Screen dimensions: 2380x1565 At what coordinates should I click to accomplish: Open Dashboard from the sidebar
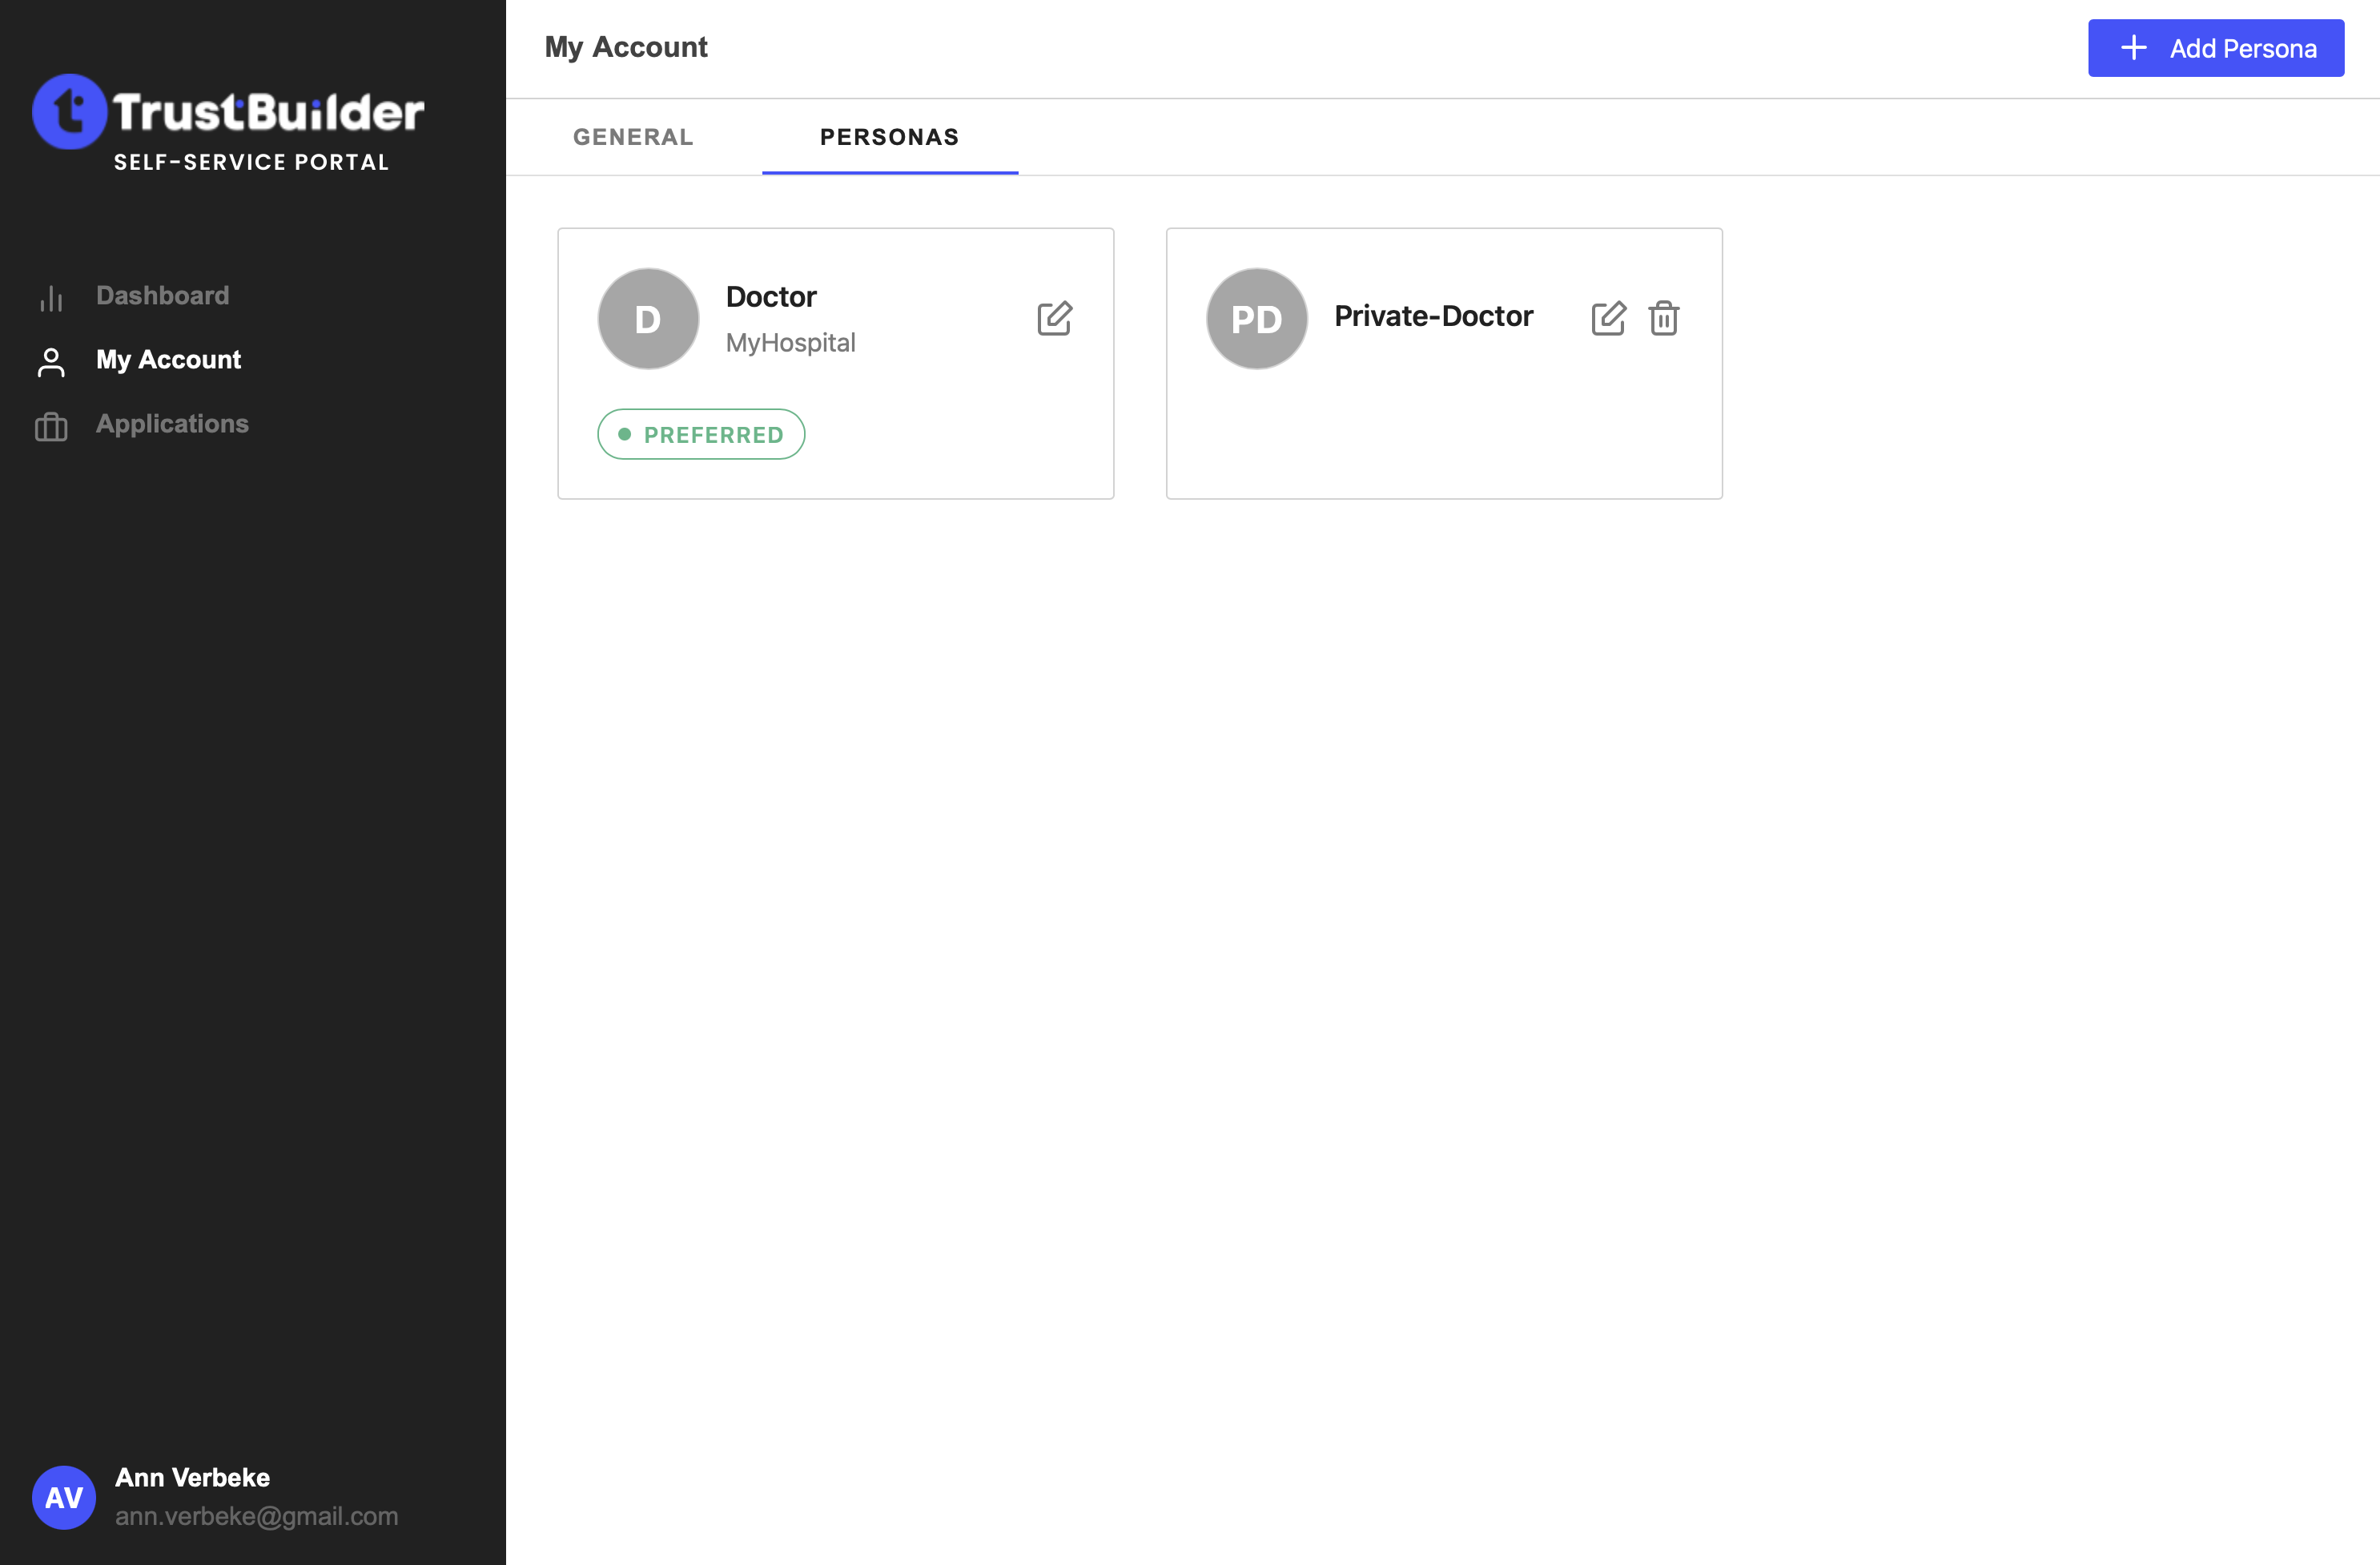[162, 295]
